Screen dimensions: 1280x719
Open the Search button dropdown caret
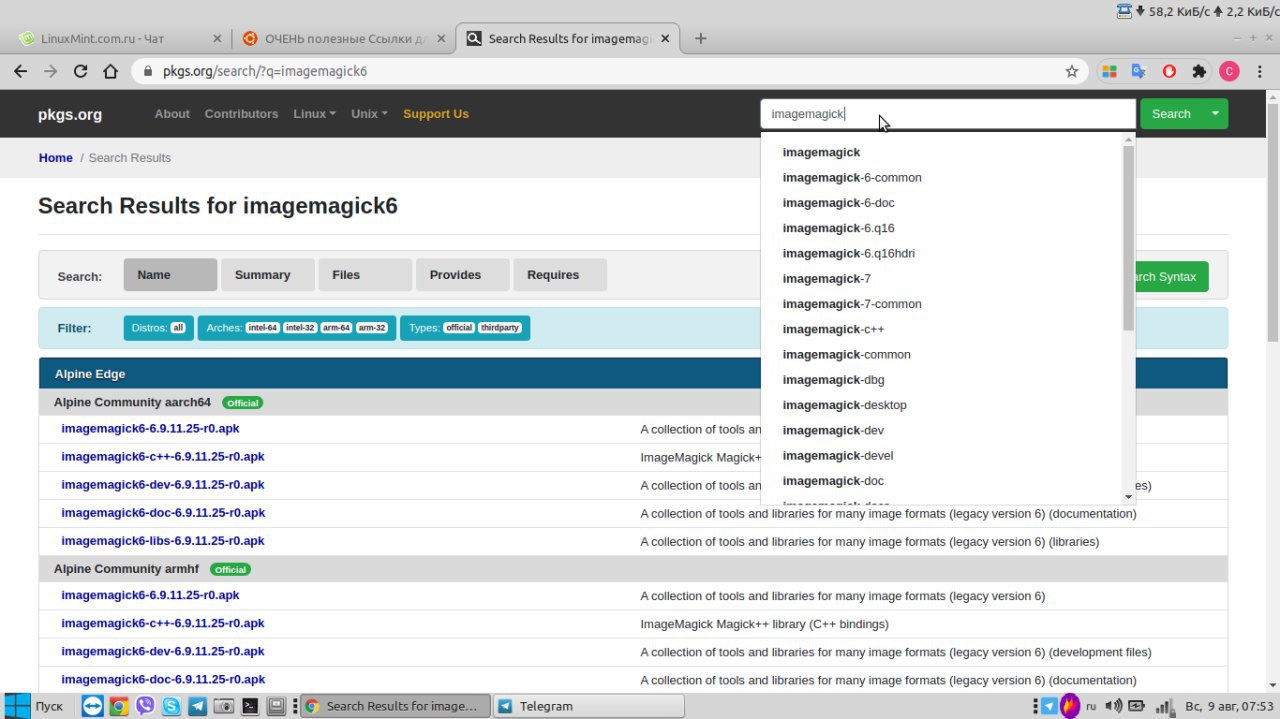(x=1215, y=114)
